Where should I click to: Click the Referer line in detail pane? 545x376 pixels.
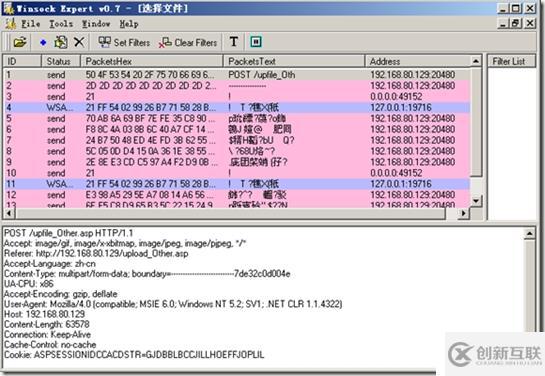tap(96, 253)
